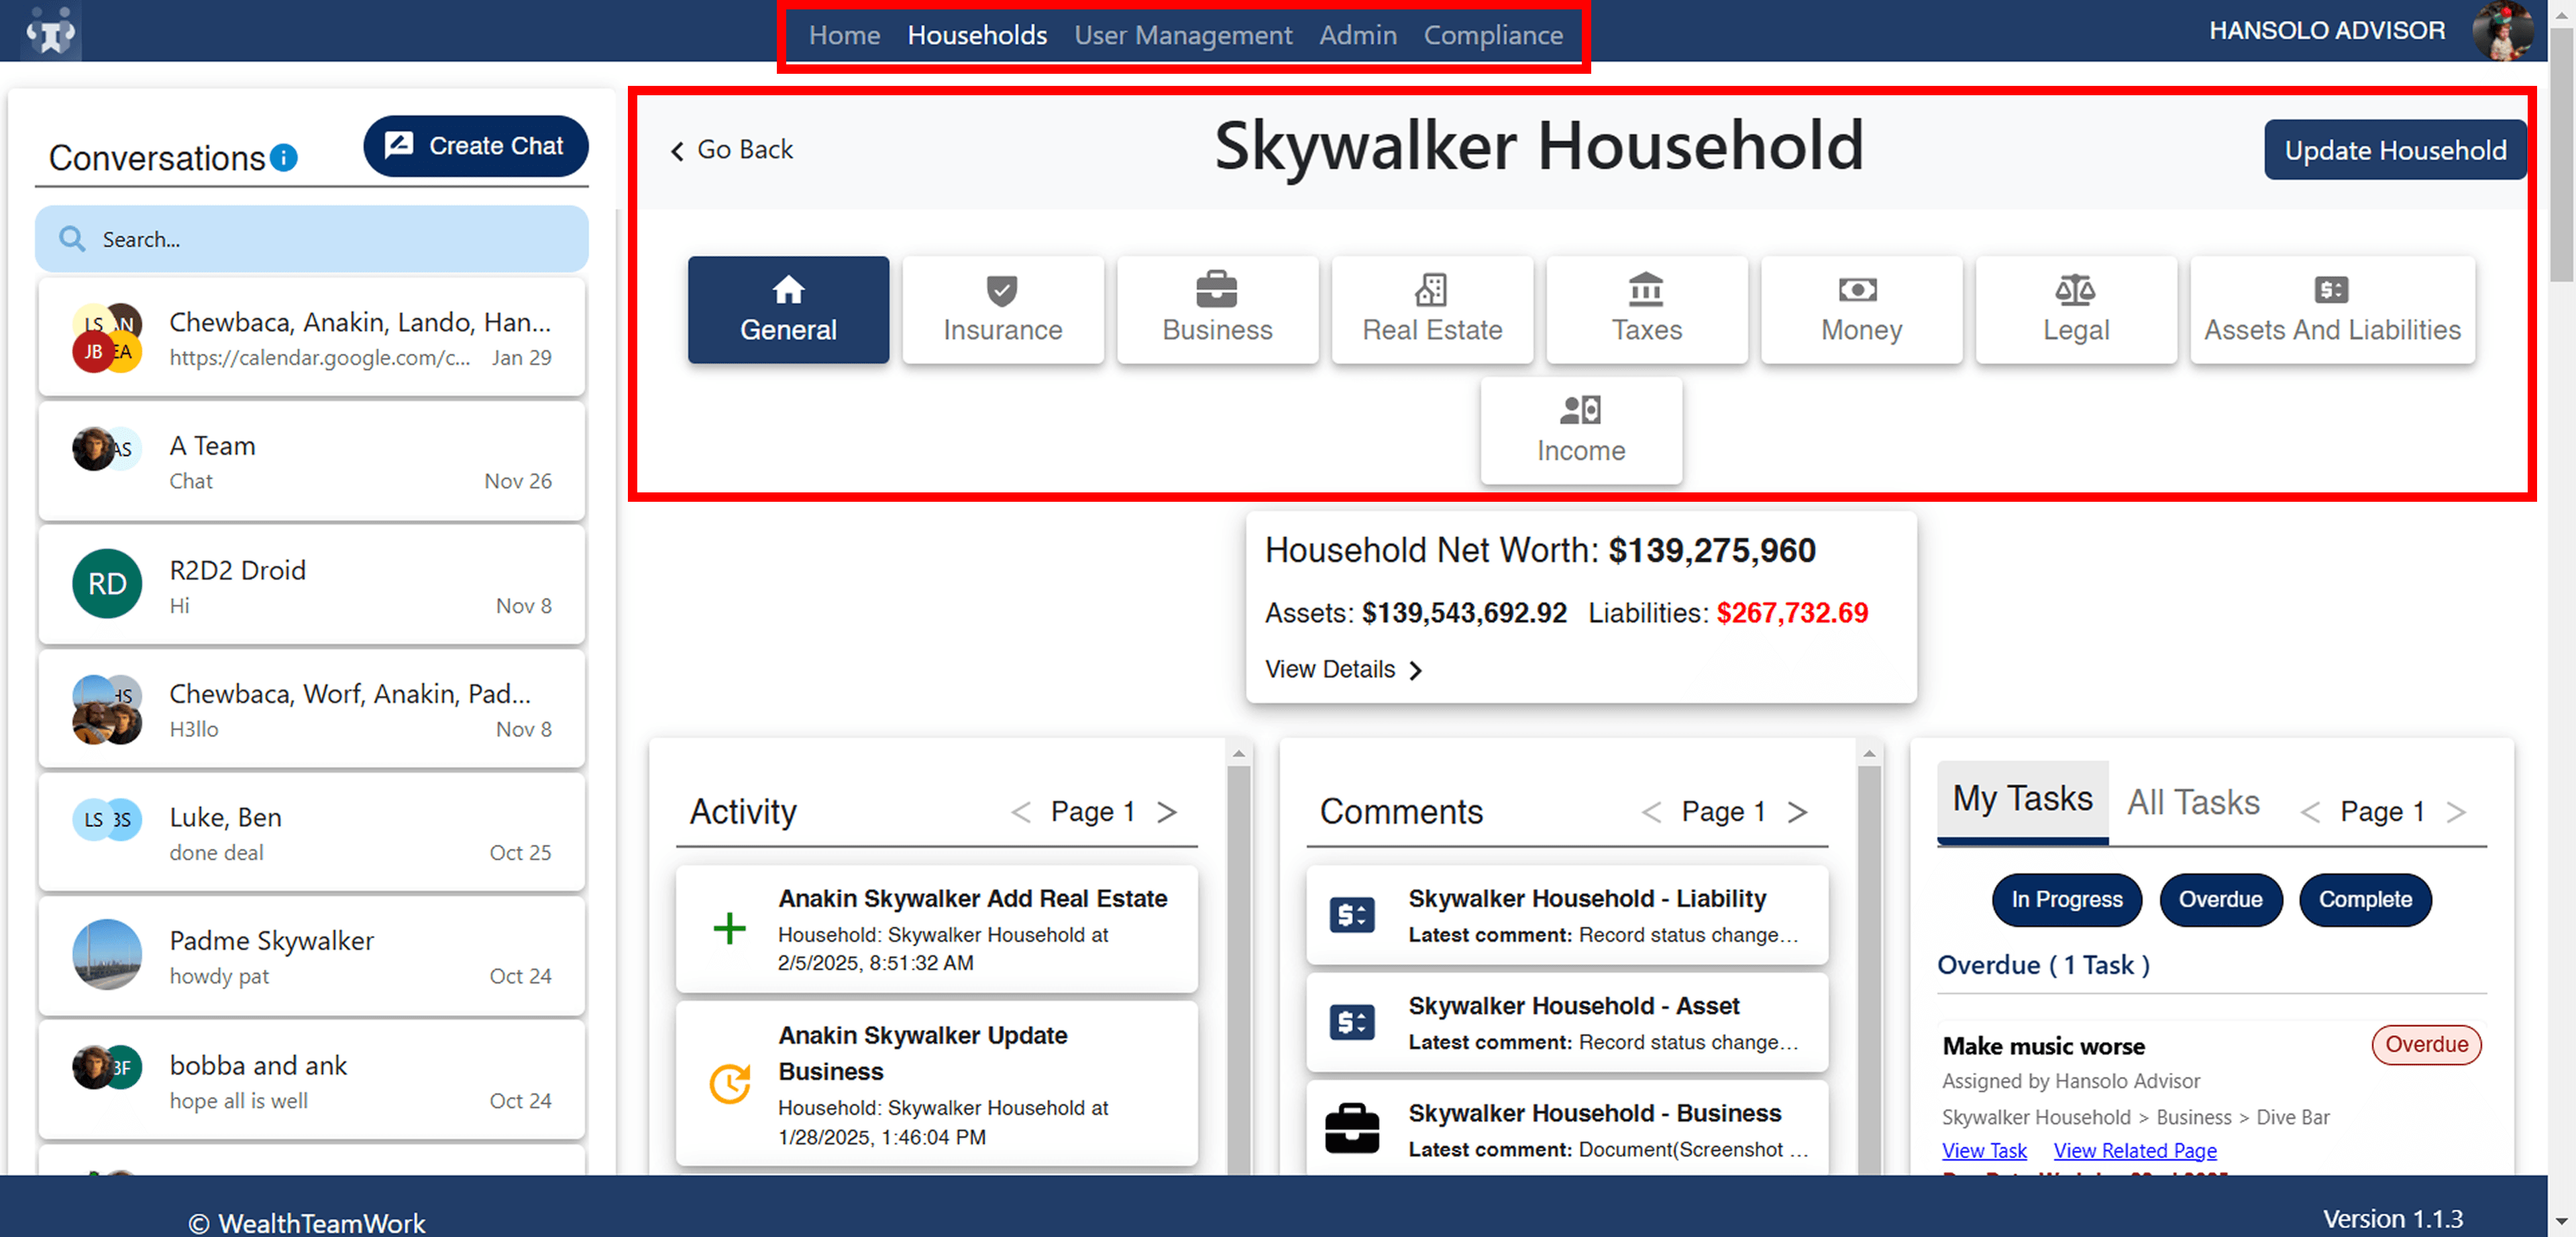2576x1237 pixels.
Task: Go to previous Comments page arrow
Action: click(x=1651, y=812)
